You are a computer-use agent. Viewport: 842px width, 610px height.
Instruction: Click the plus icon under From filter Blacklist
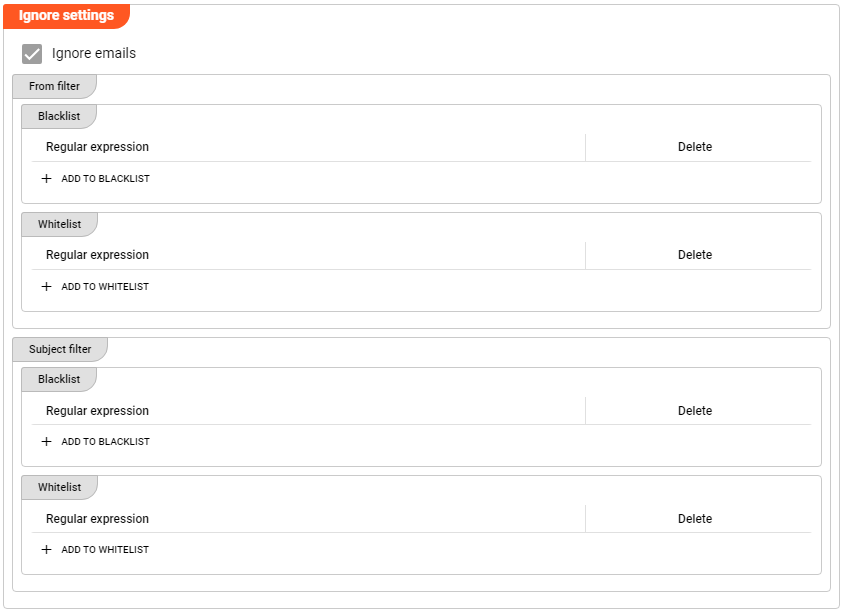click(46, 179)
